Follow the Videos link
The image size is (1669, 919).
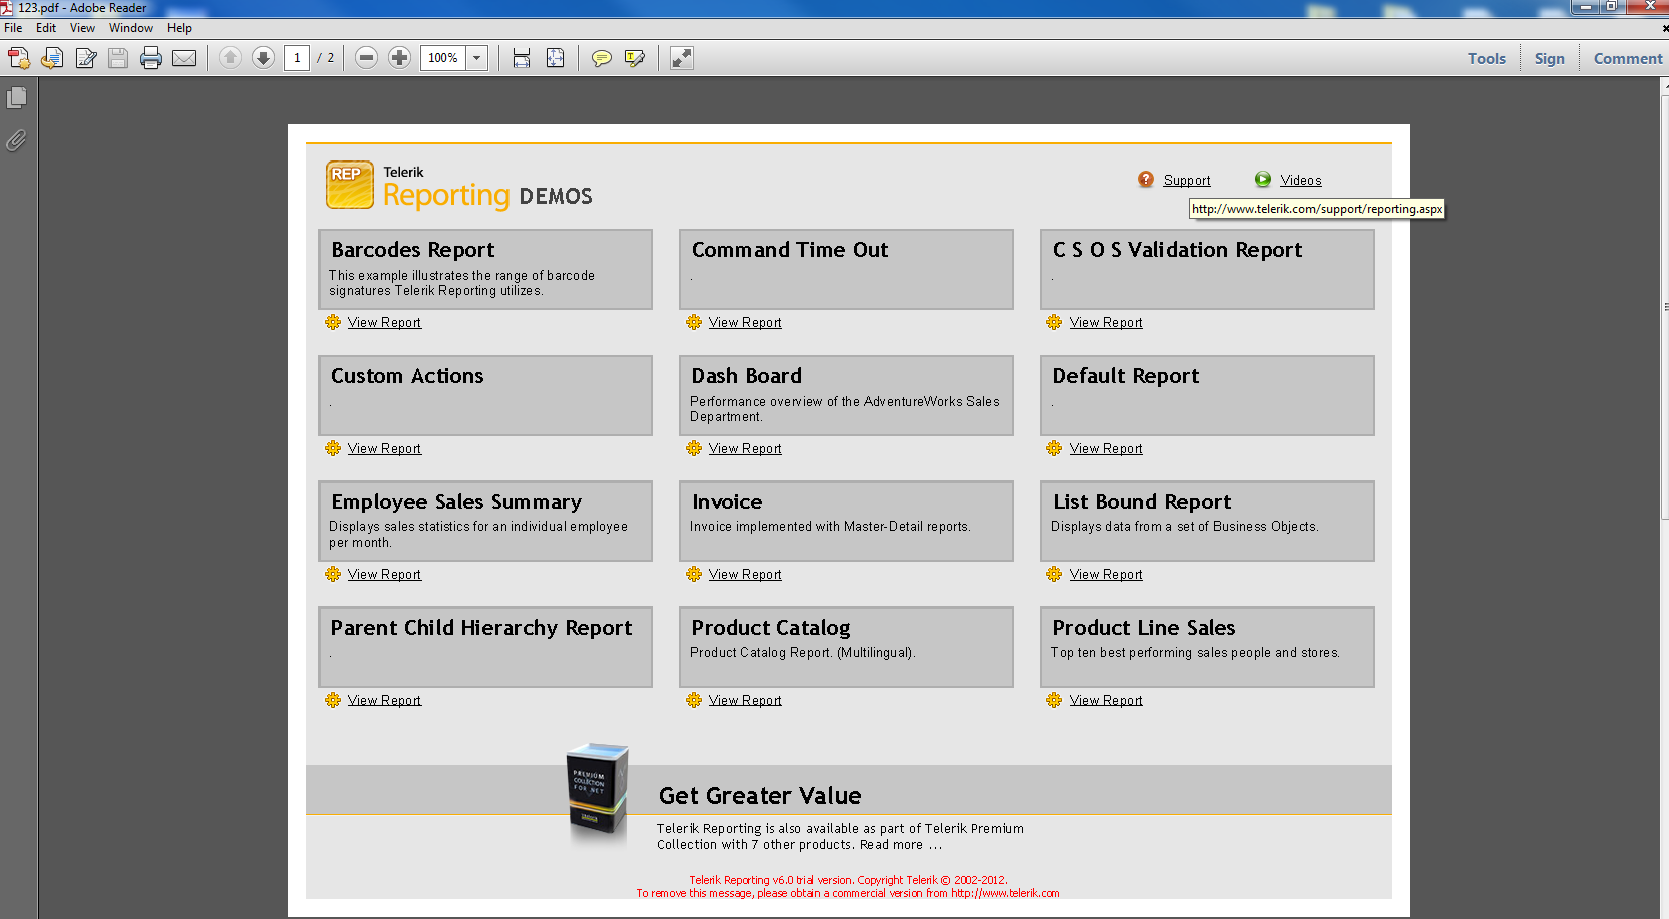(x=1301, y=181)
